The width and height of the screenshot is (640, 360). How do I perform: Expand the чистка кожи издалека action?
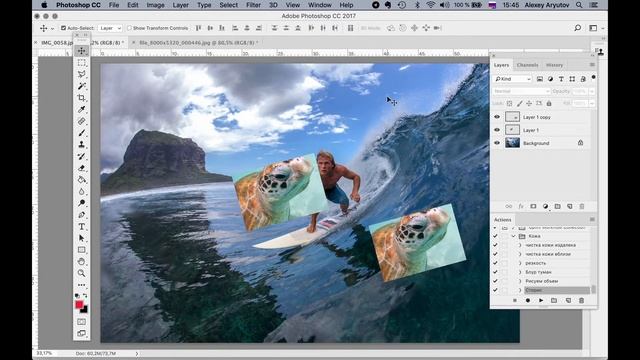[520, 245]
